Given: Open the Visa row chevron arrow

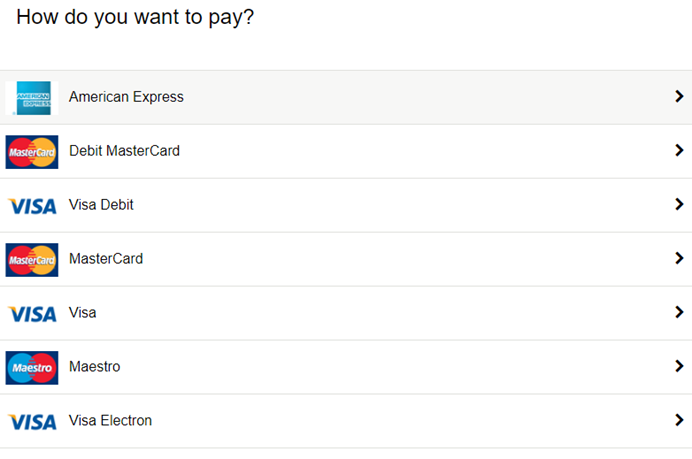Looking at the screenshot, I should 679,312.
